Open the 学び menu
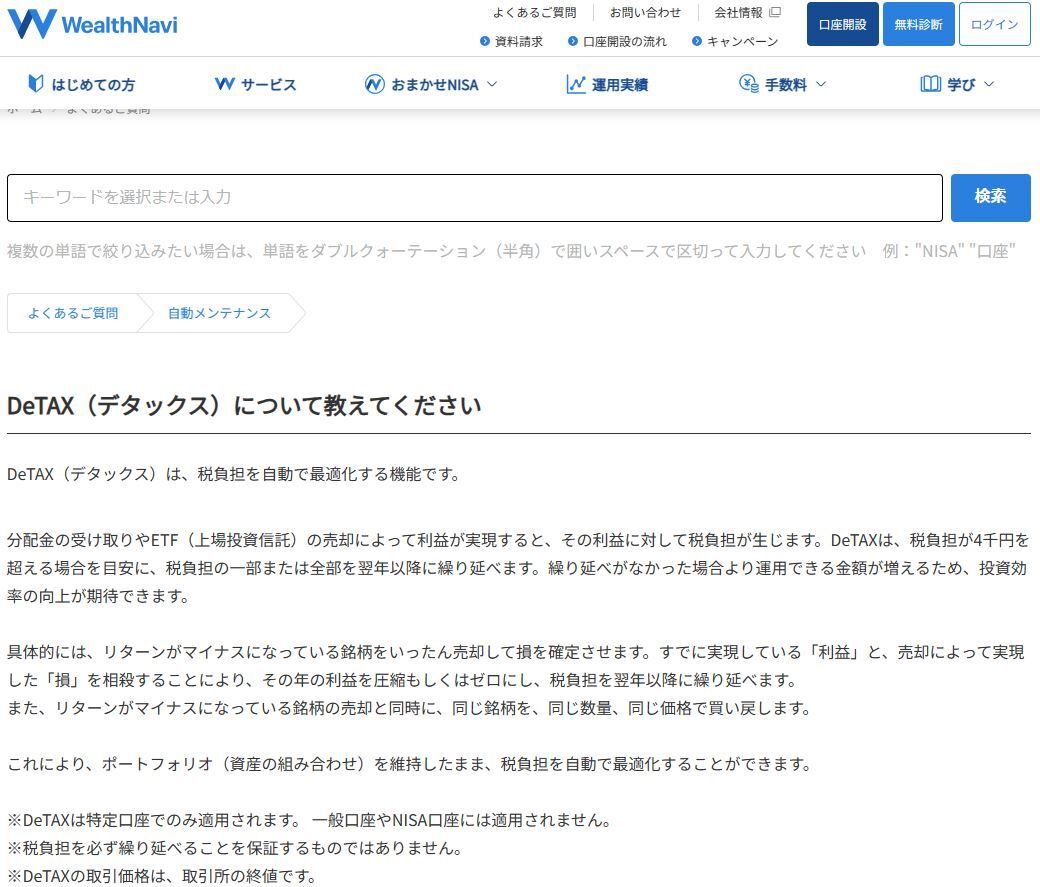Image resolution: width=1040 pixels, height=887 pixels. pyautogui.click(x=957, y=84)
